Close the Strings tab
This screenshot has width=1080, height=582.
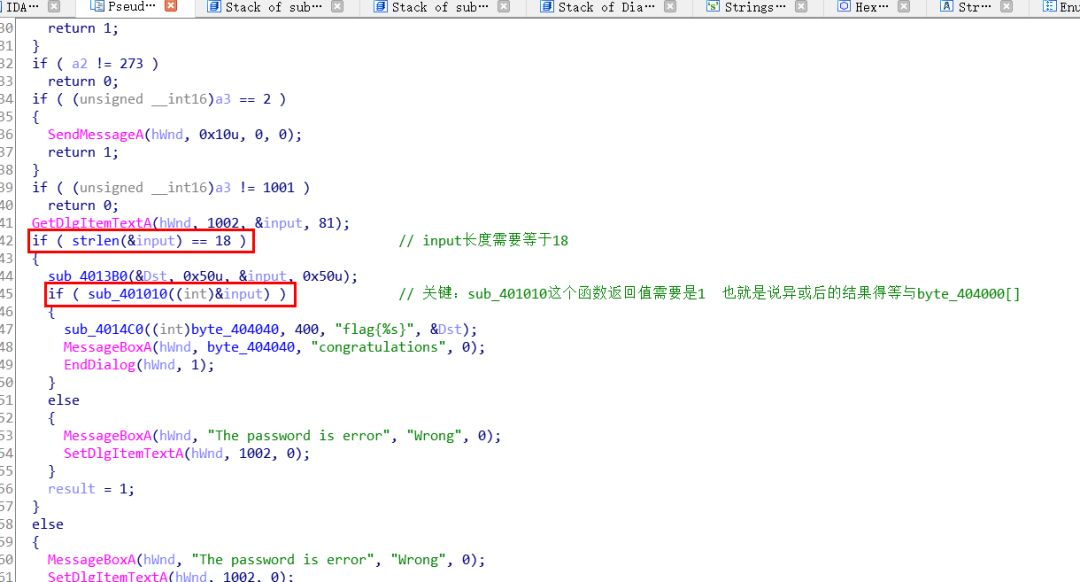click(x=800, y=6)
